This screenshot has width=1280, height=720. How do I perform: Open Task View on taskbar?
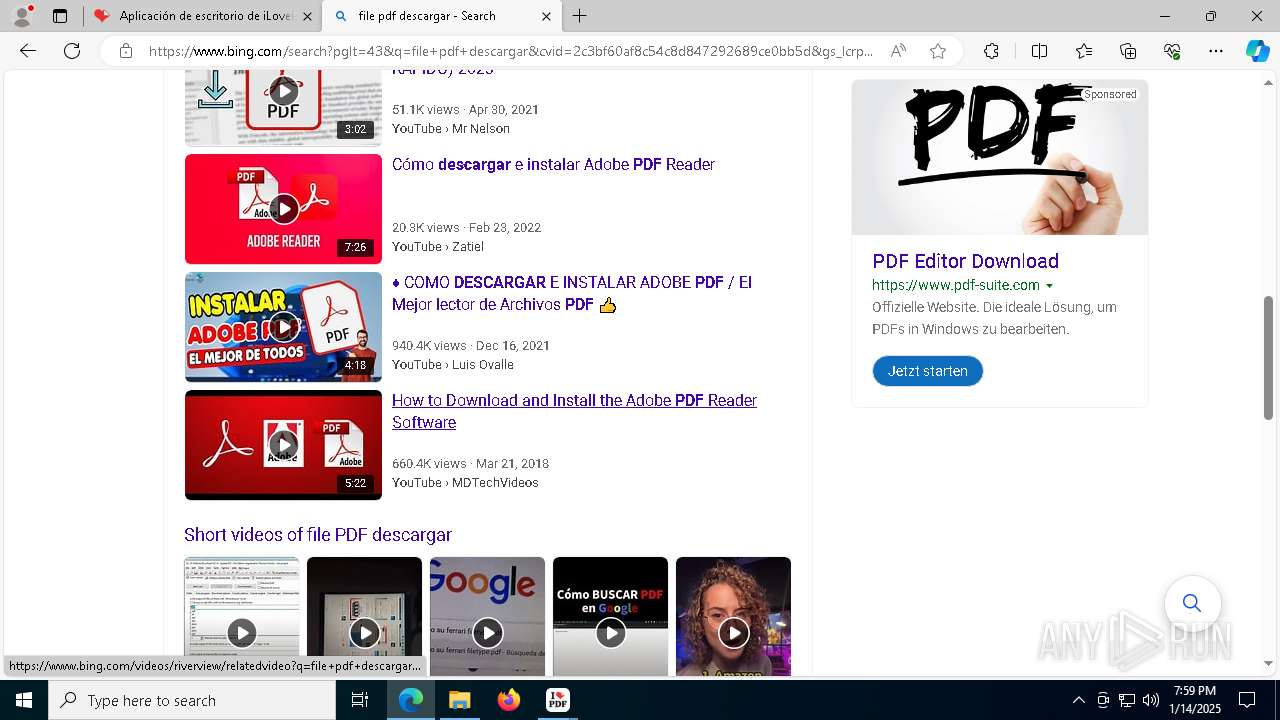click(360, 700)
